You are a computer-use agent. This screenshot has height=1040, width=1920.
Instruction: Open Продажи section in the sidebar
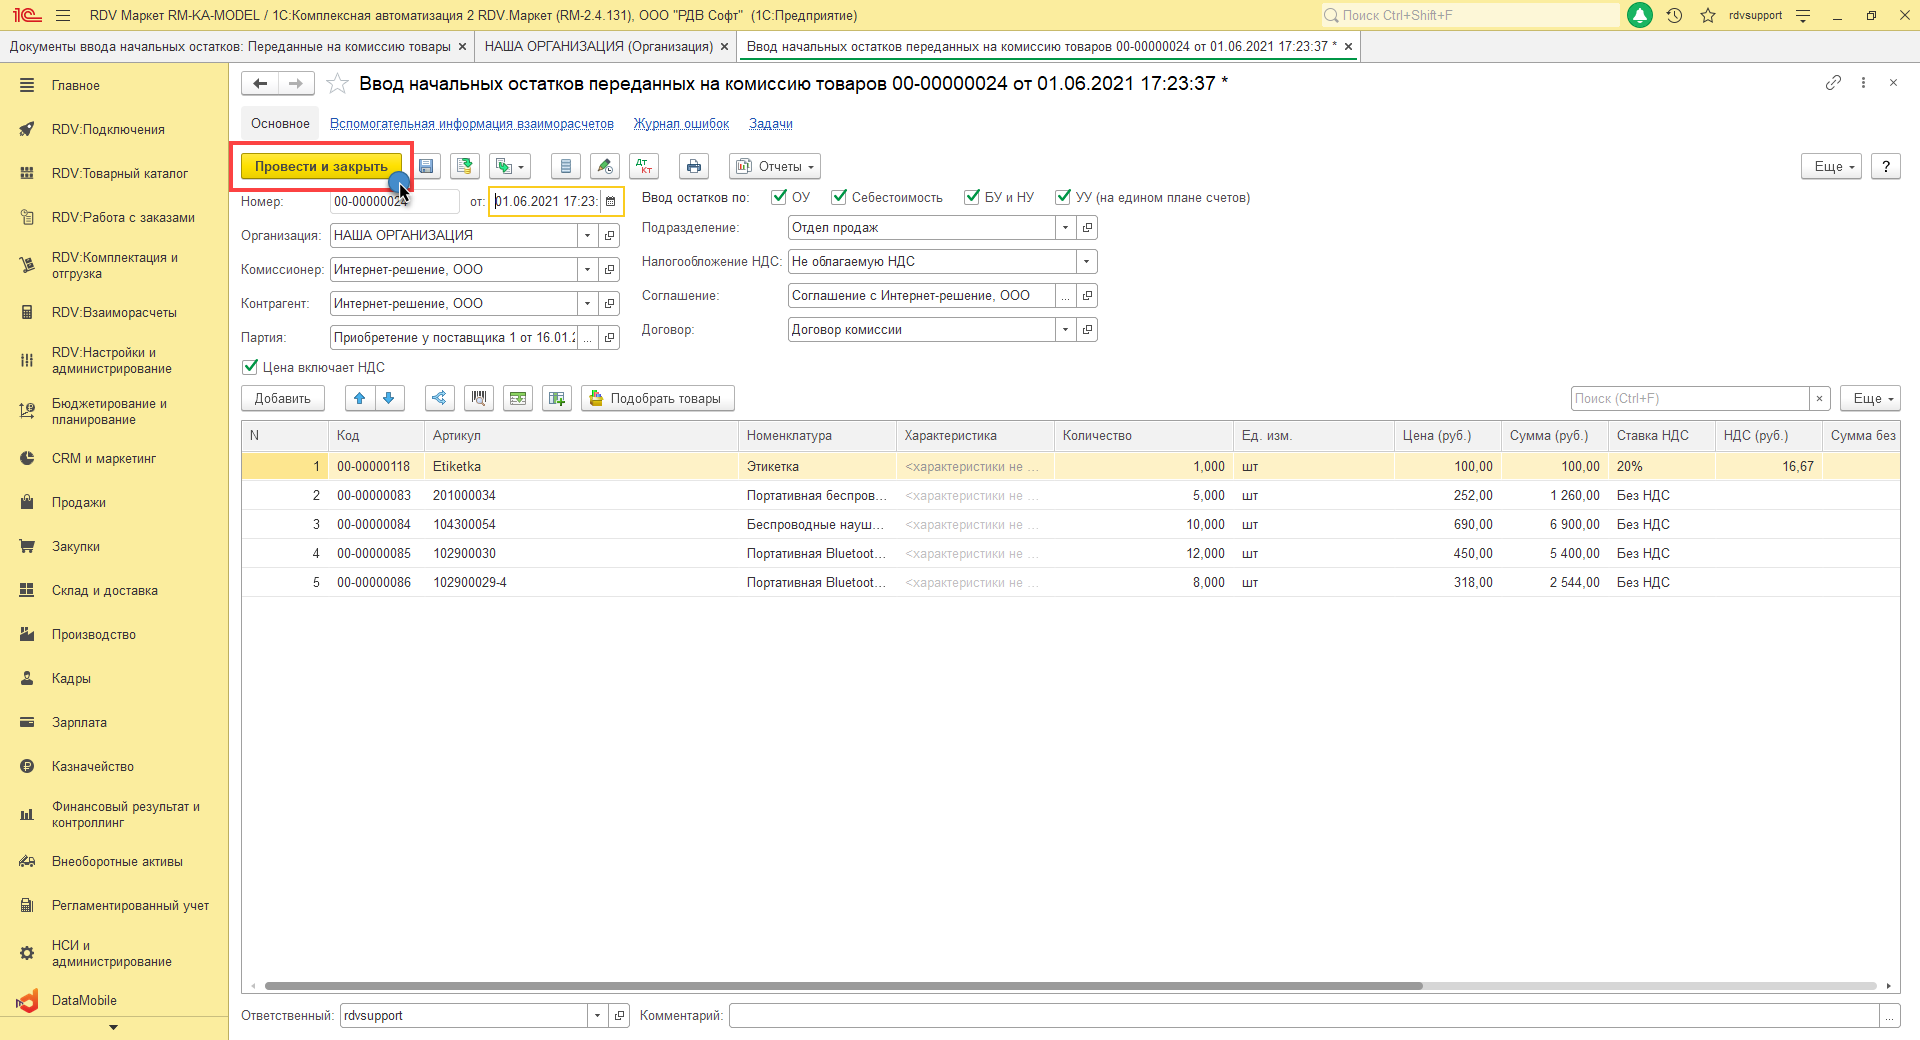(79, 503)
